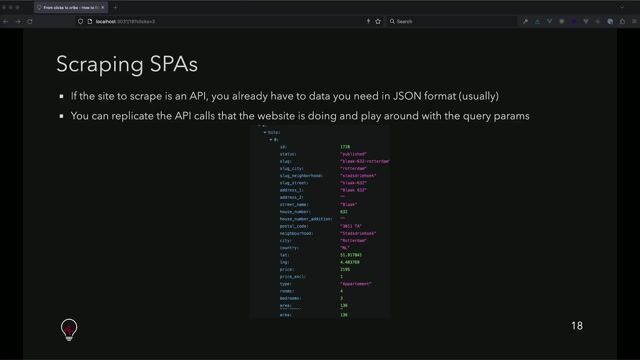Bookmark this page with the star icon

point(378,21)
